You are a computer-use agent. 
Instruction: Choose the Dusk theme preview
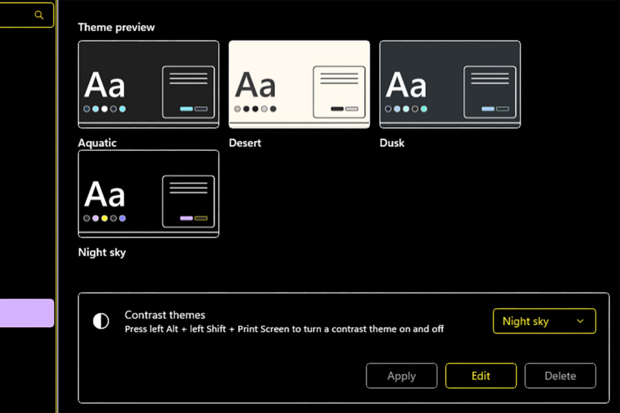[x=450, y=84]
